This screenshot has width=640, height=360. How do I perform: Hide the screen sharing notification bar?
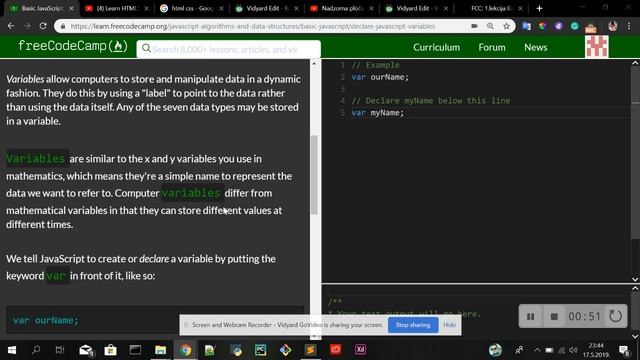pos(449,325)
